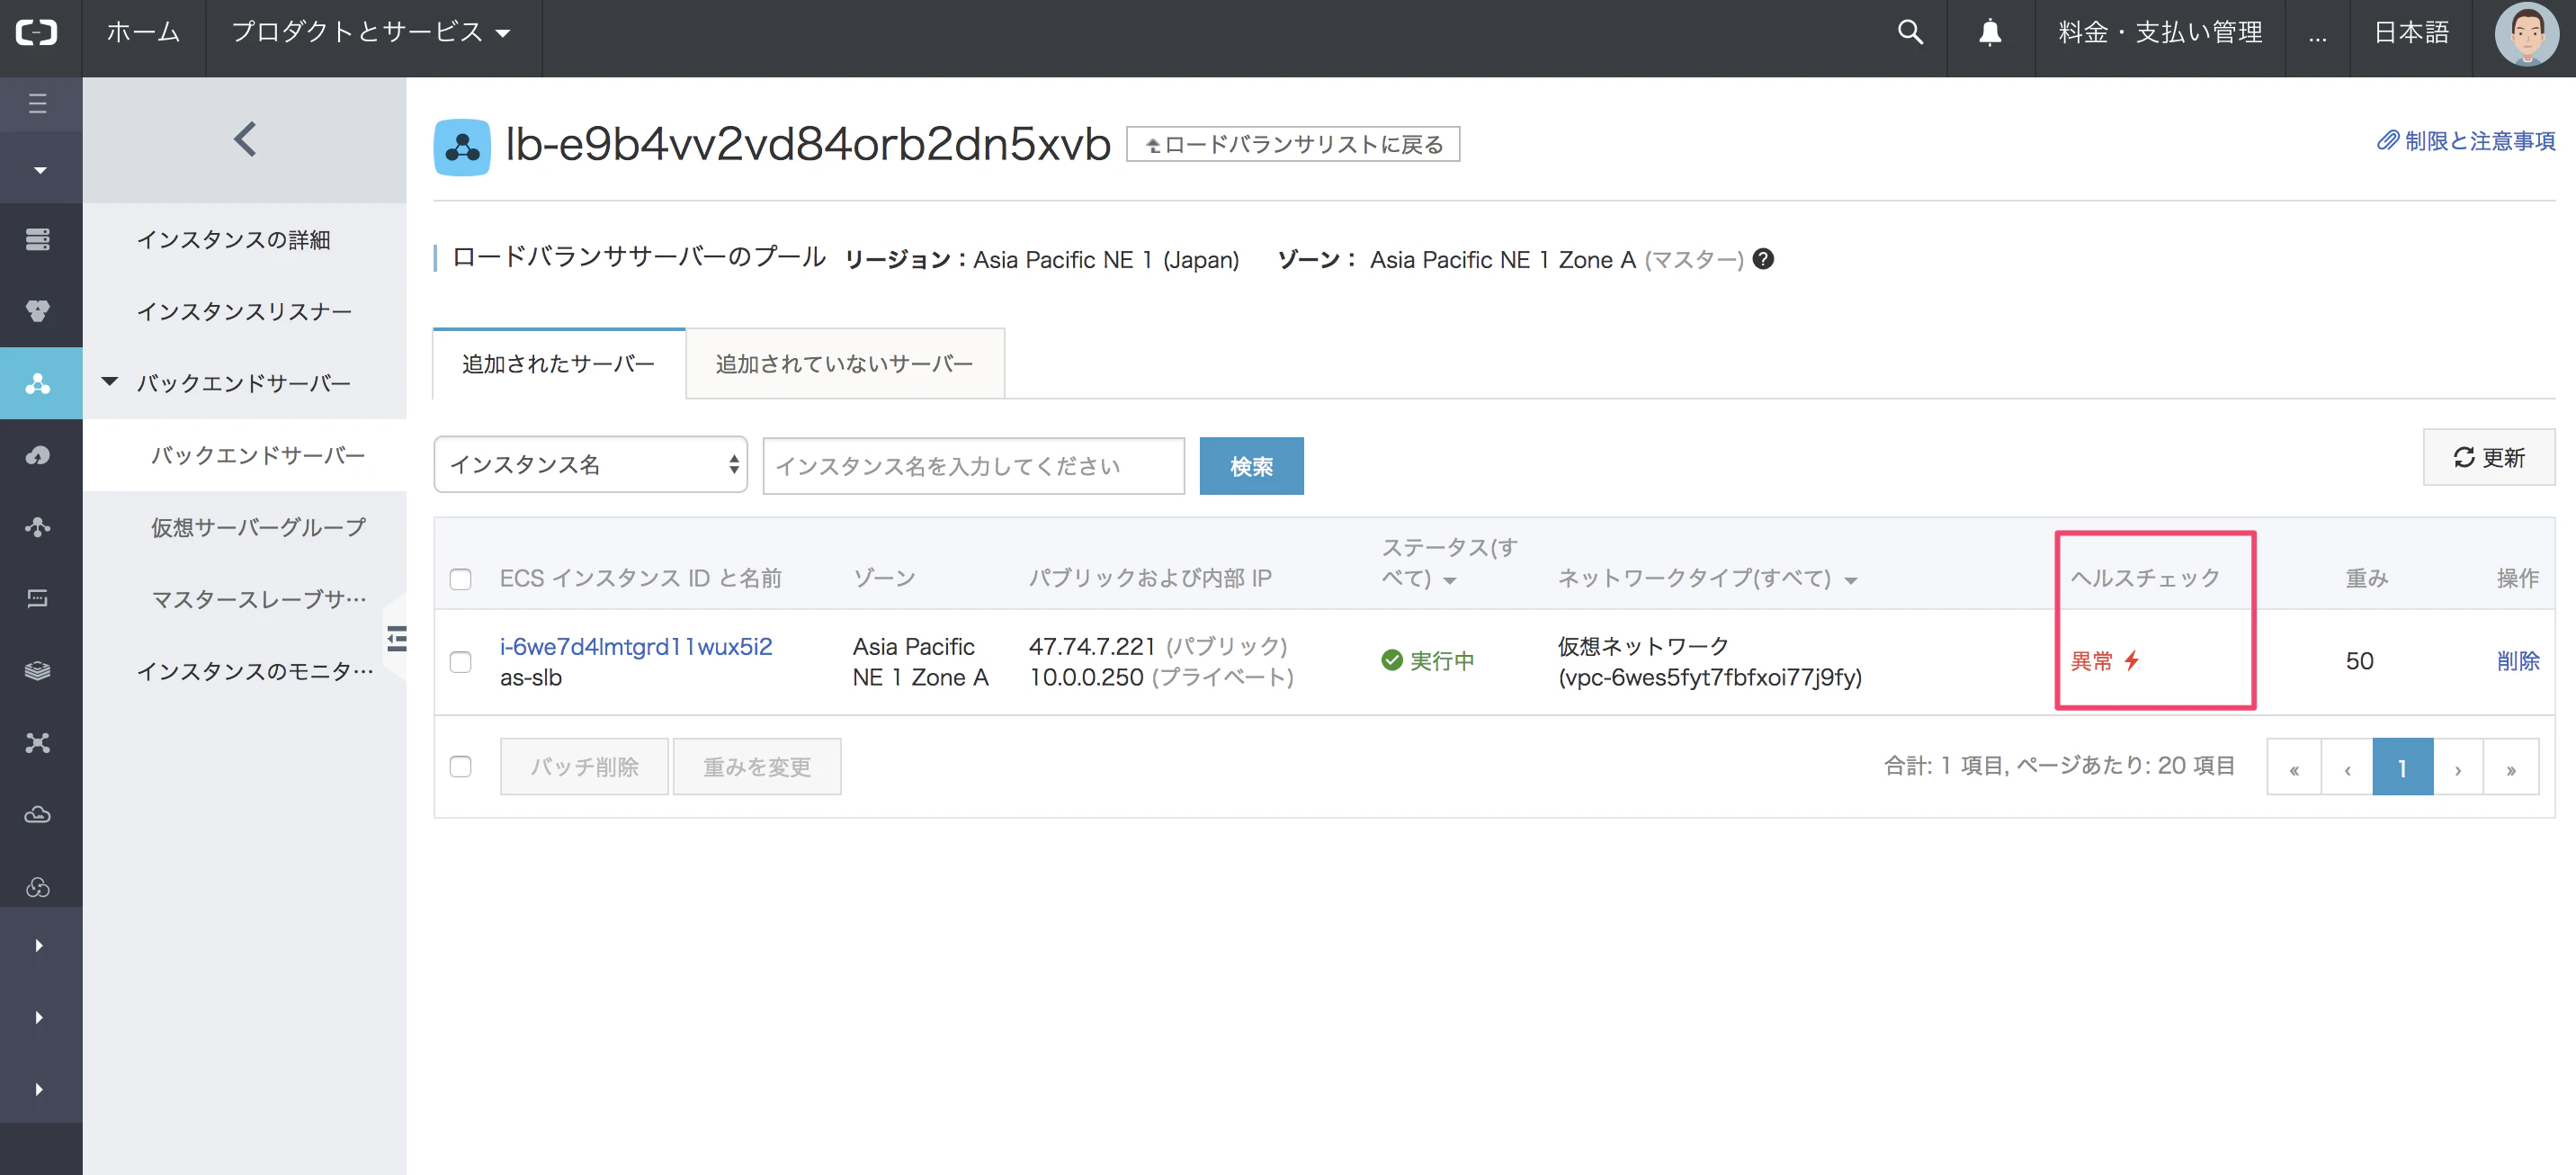Click ロードバランサリストに戻る button
The height and width of the screenshot is (1175, 2576).
[x=1293, y=144]
